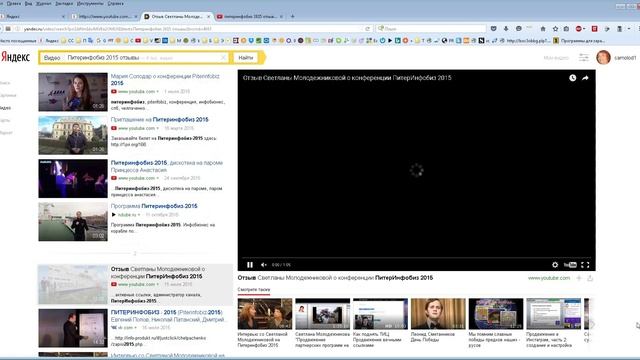Switch video player to fullscreen
This screenshot has width=640, height=360.
coord(585,265)
